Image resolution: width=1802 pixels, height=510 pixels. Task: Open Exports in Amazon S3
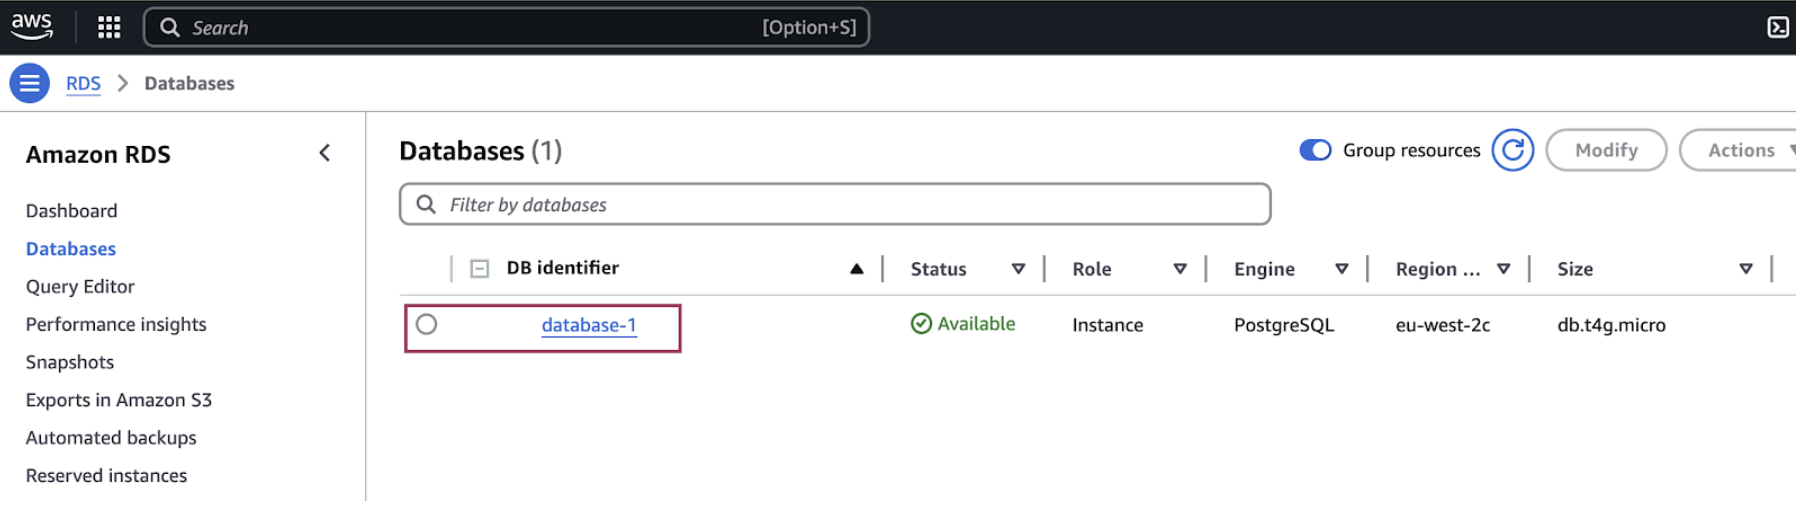(x=119, y=400)
